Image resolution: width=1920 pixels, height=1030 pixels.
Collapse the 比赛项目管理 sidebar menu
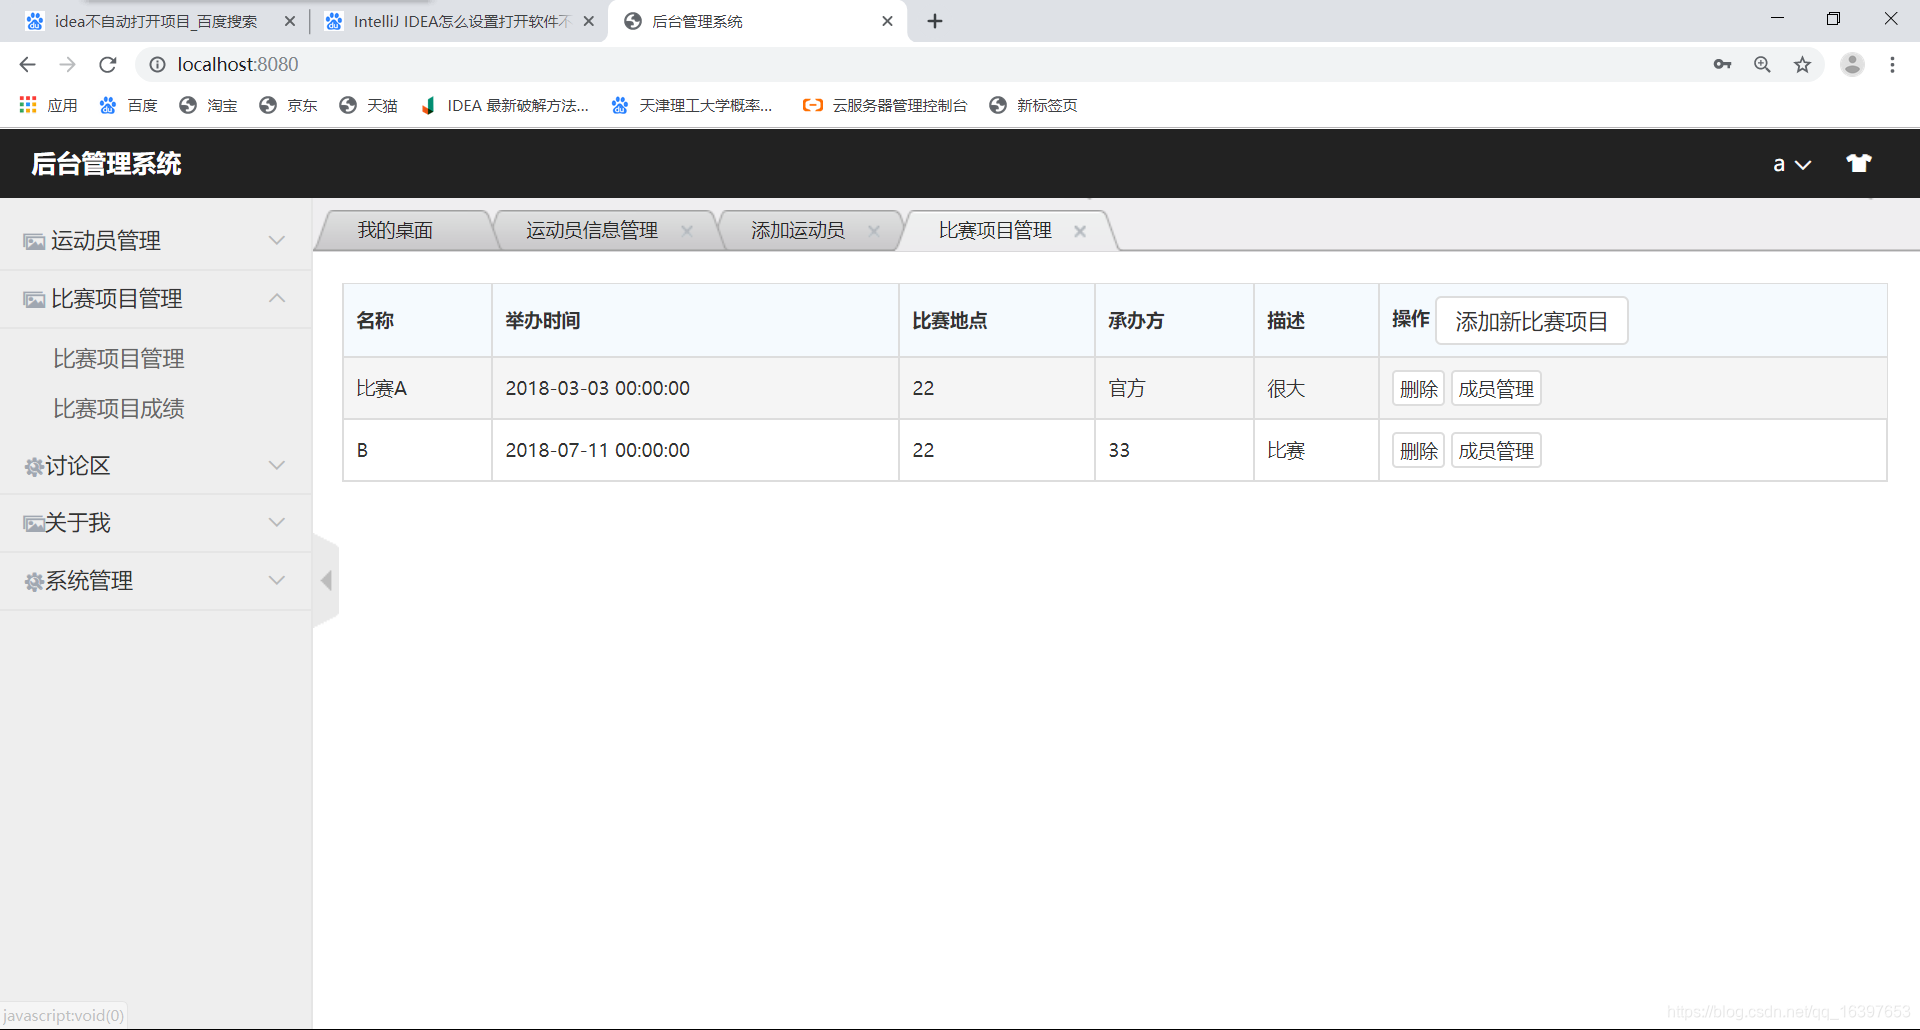point(156,298)
